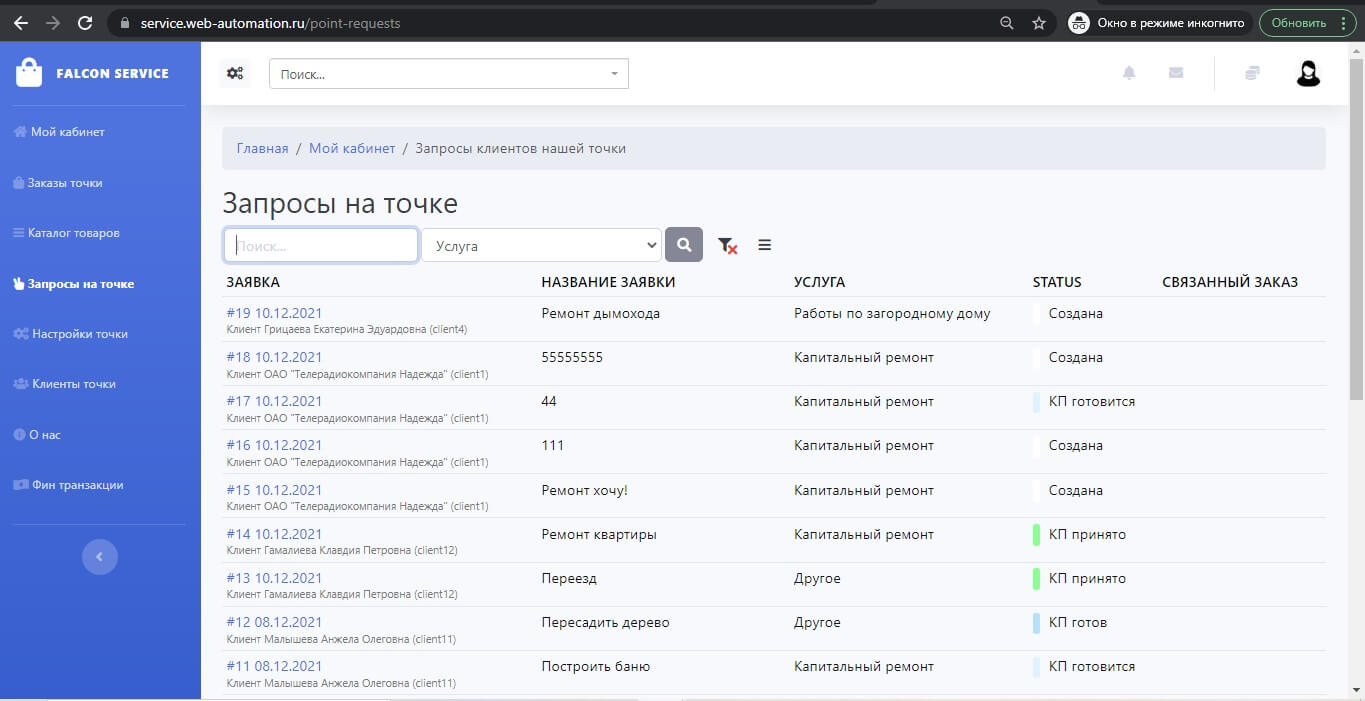Click the Мой кабинет breadcrumb link
Viewport: 1365px width, 701px height.
[x=352, y=148]
